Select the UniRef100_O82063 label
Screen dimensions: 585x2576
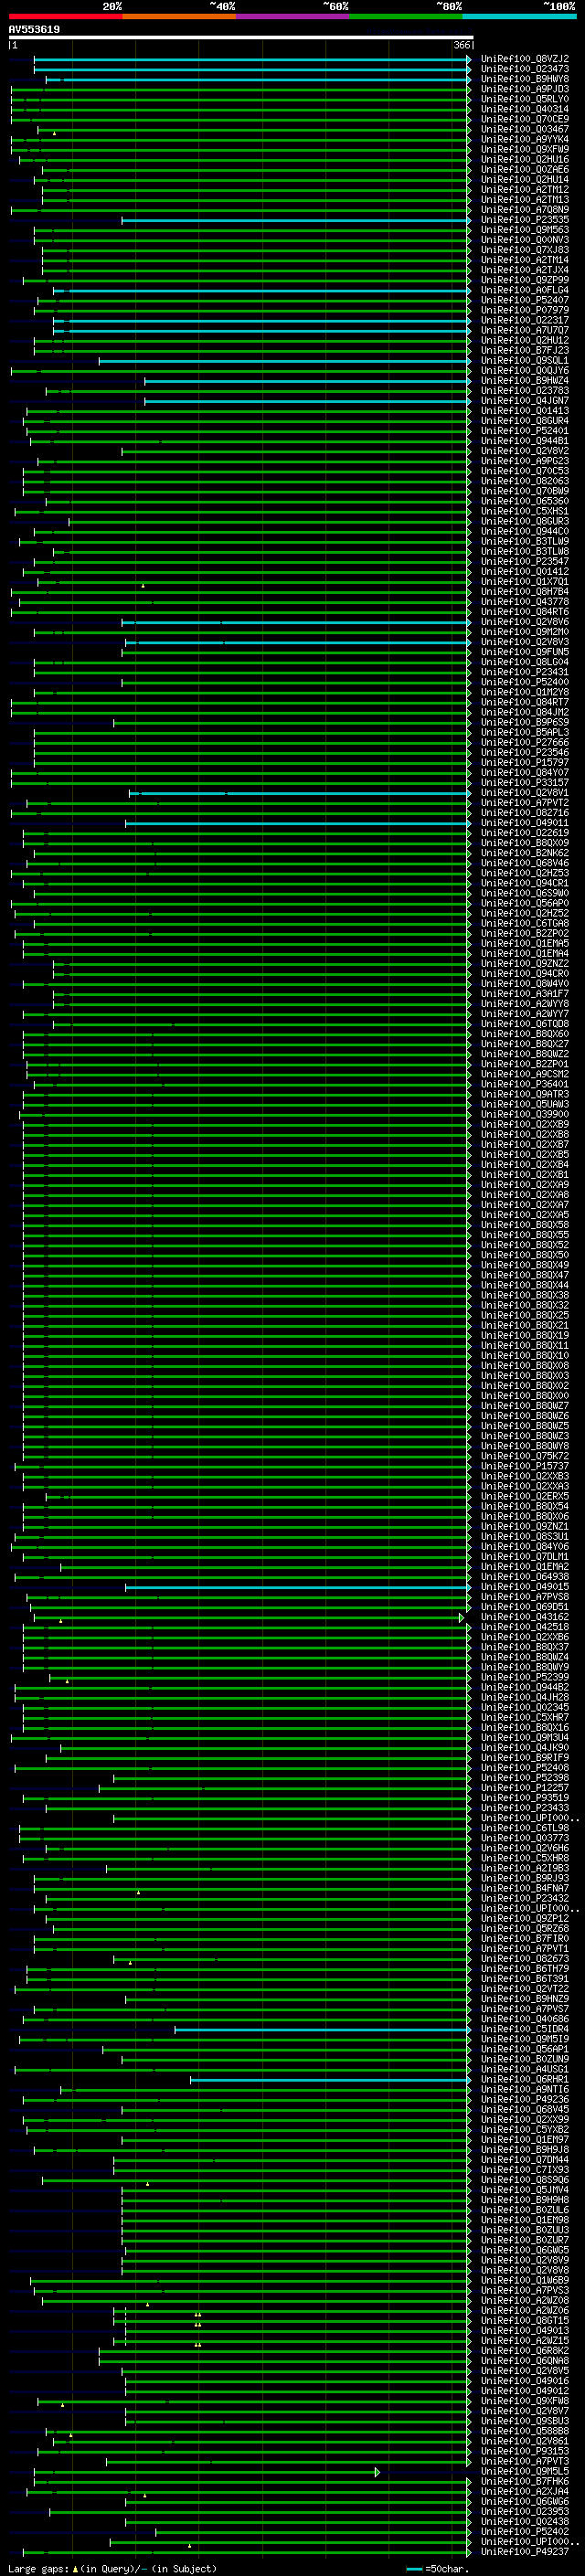coord(524,481)
